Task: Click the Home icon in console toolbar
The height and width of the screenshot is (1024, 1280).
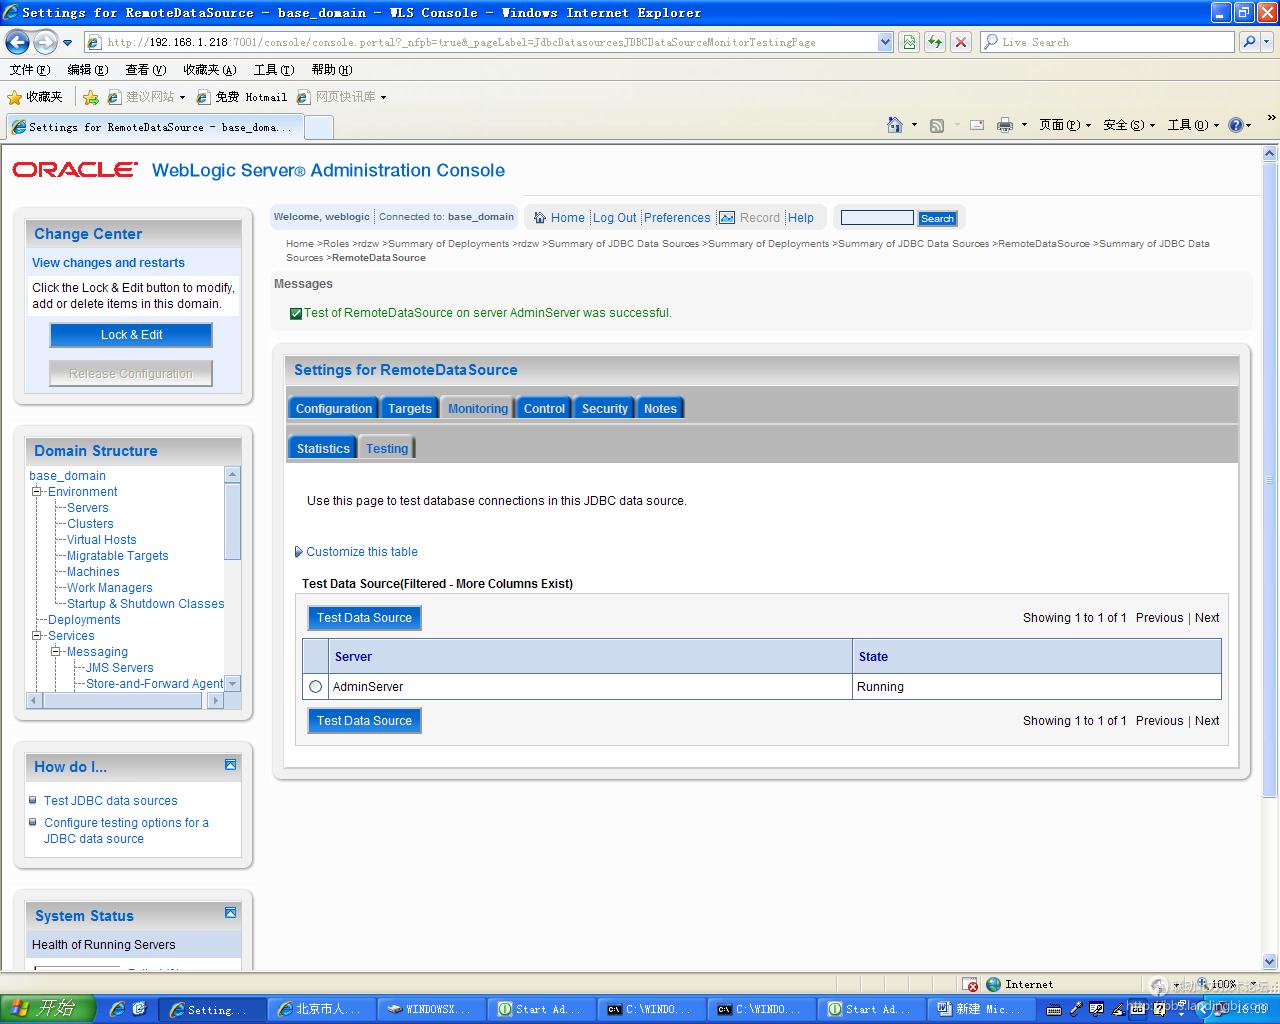Action: (x=540, y=218)
